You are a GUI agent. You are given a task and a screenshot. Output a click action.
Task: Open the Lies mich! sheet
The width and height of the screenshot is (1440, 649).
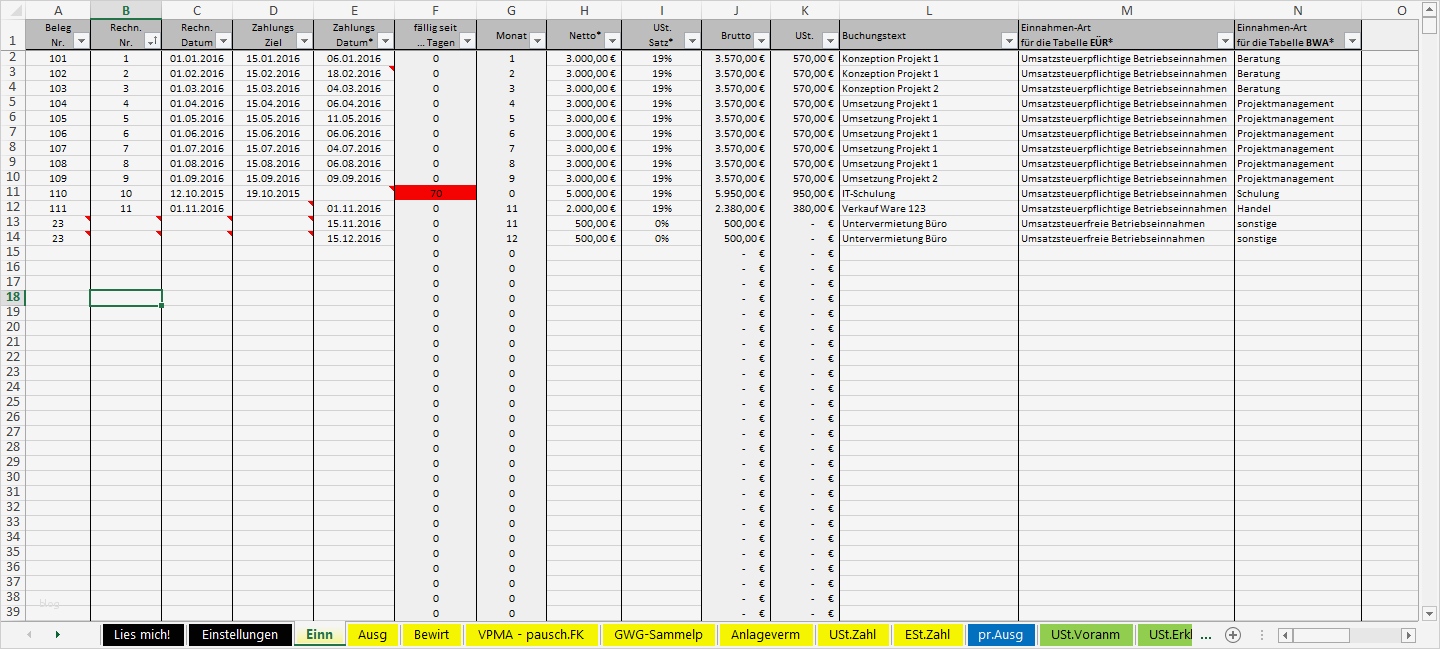click(x=143, y=634)
